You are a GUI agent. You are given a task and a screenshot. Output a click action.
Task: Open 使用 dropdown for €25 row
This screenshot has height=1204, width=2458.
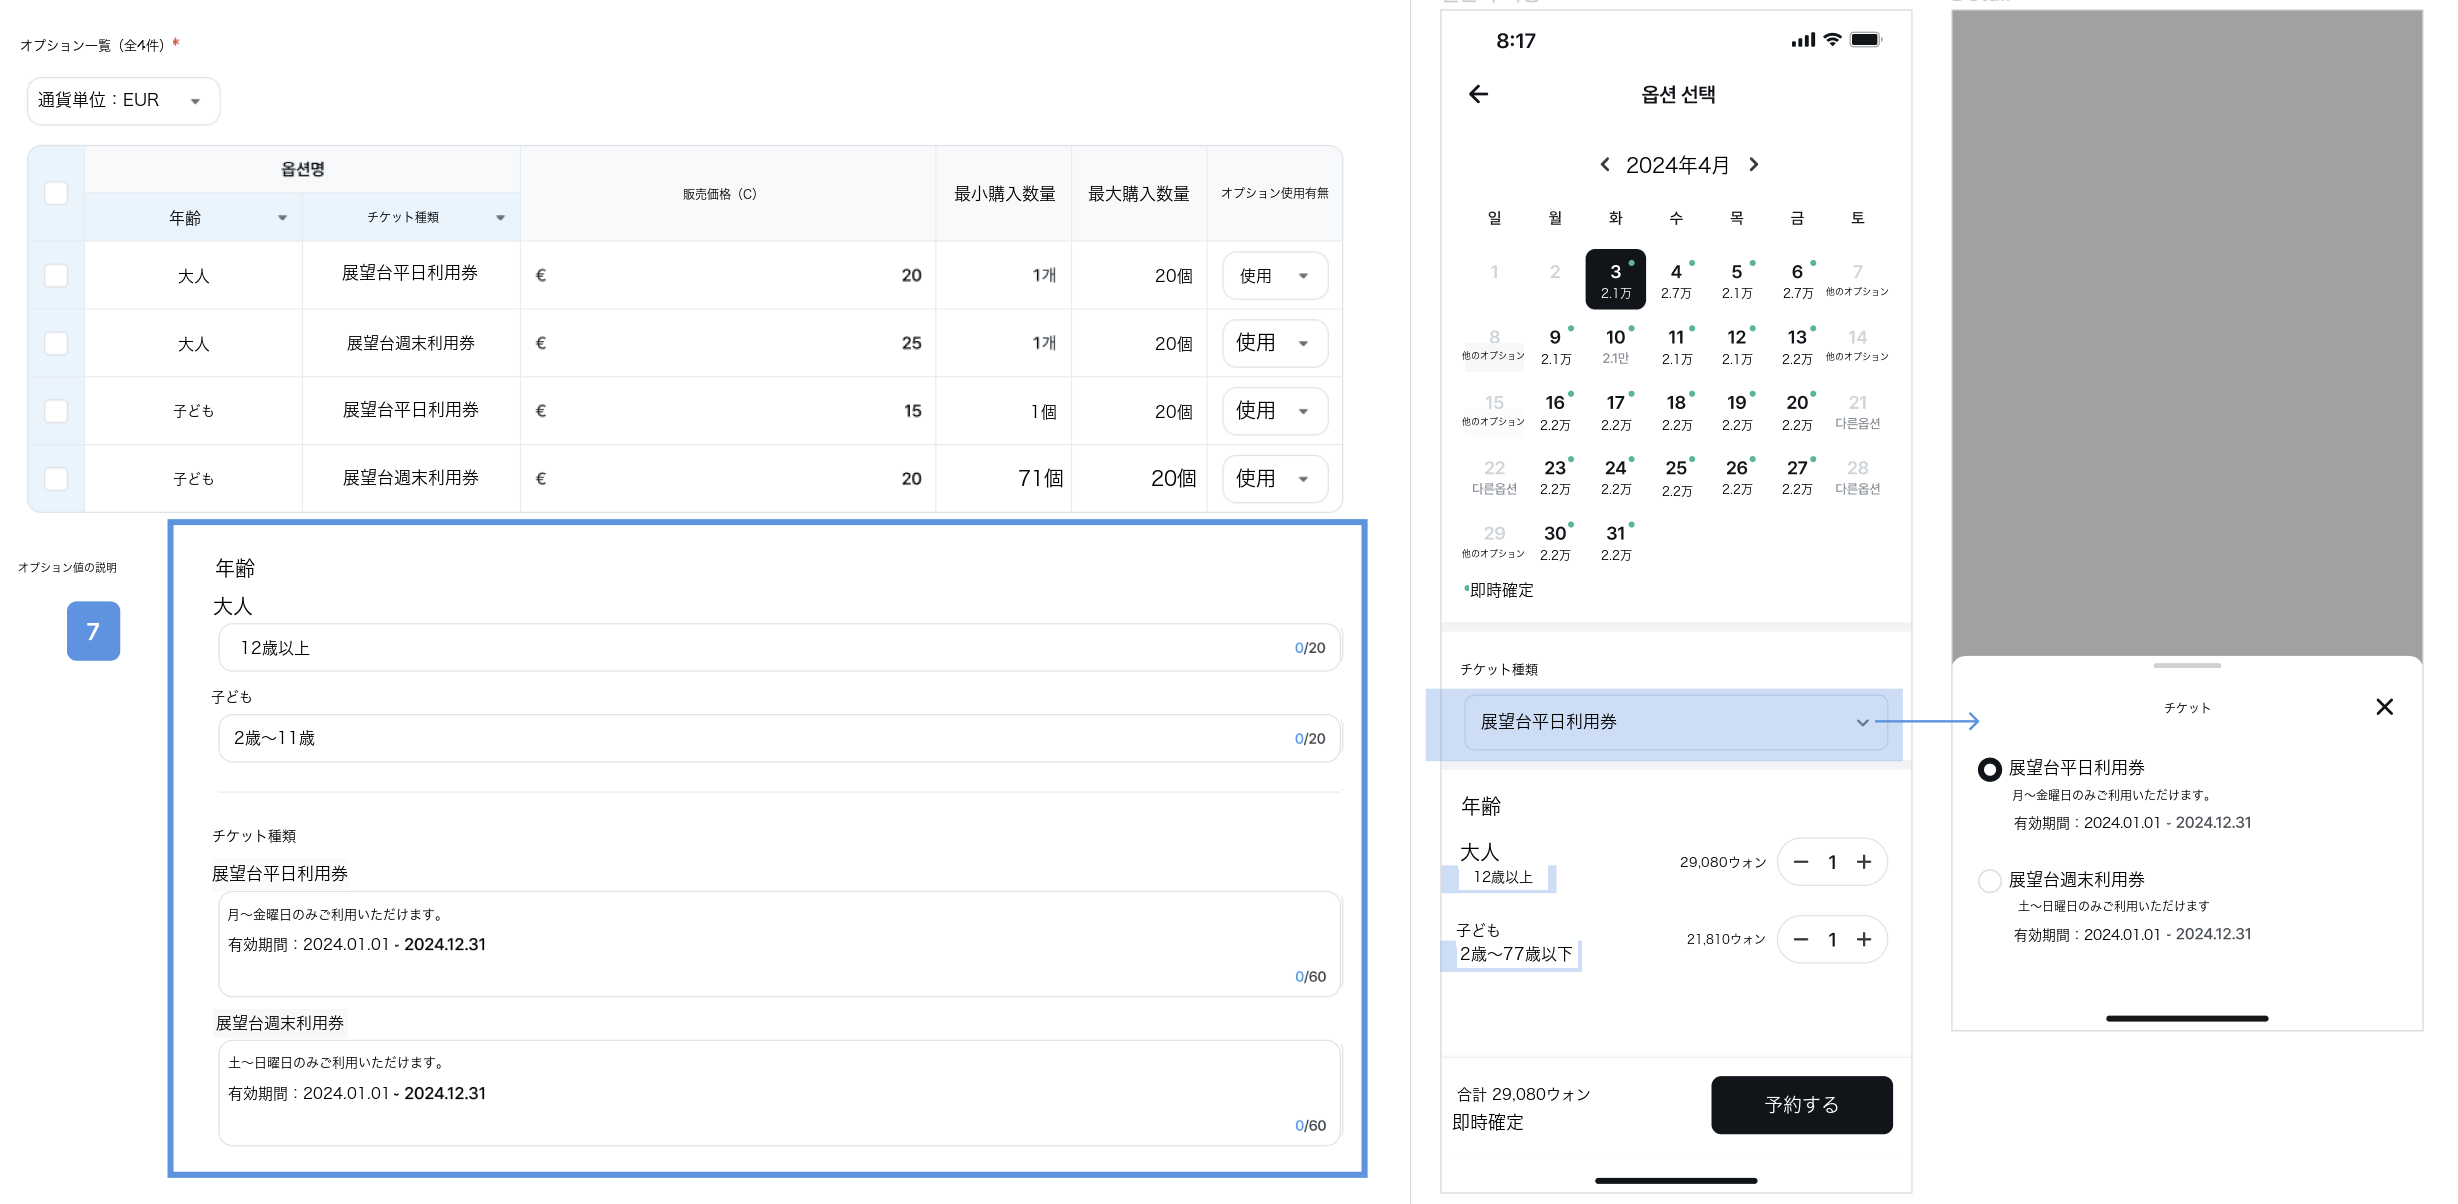1275,343
